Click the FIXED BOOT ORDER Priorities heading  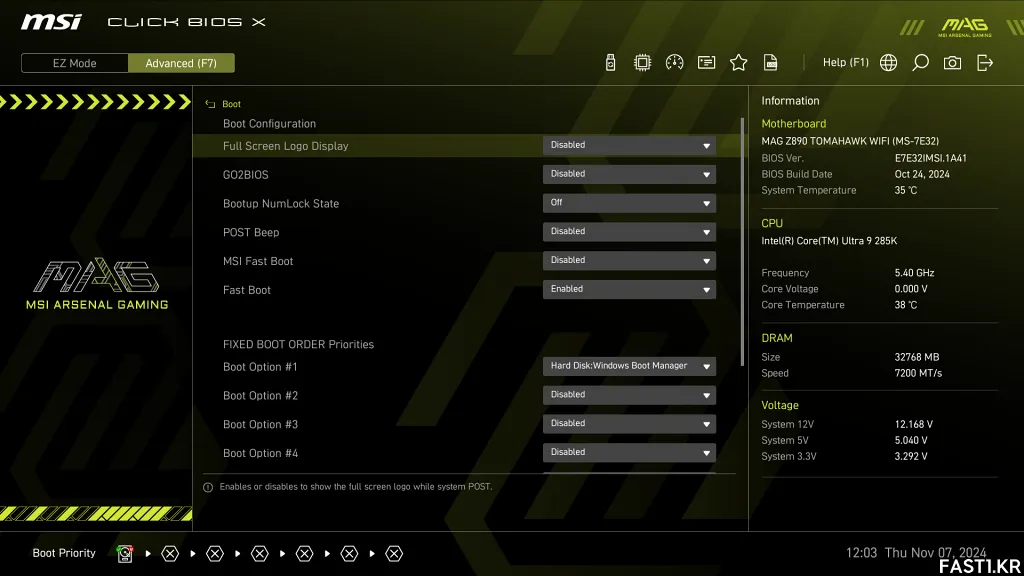pos(298,345)
